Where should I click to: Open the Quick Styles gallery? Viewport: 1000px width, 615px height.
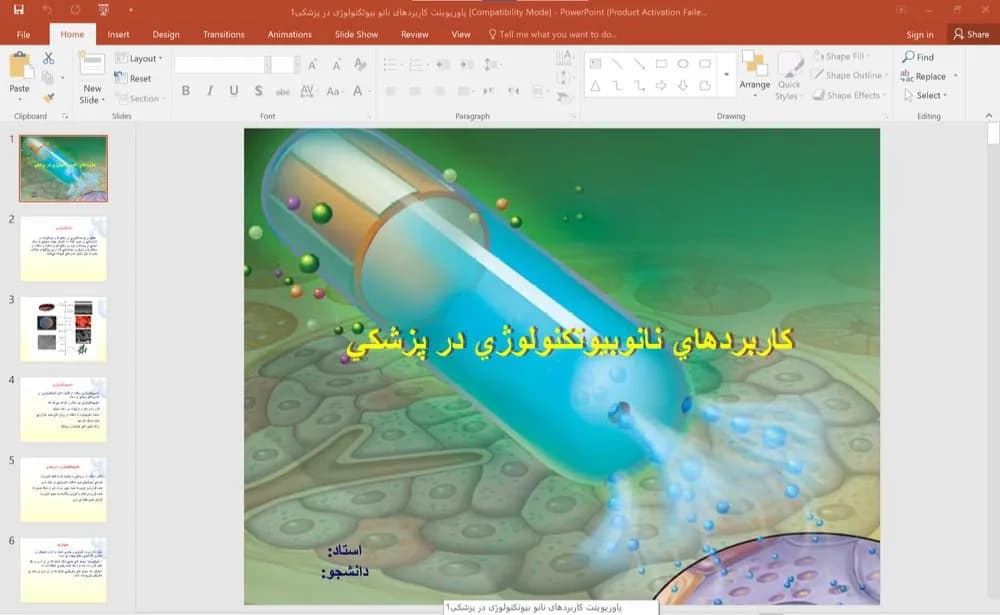(x=789, y=77)
